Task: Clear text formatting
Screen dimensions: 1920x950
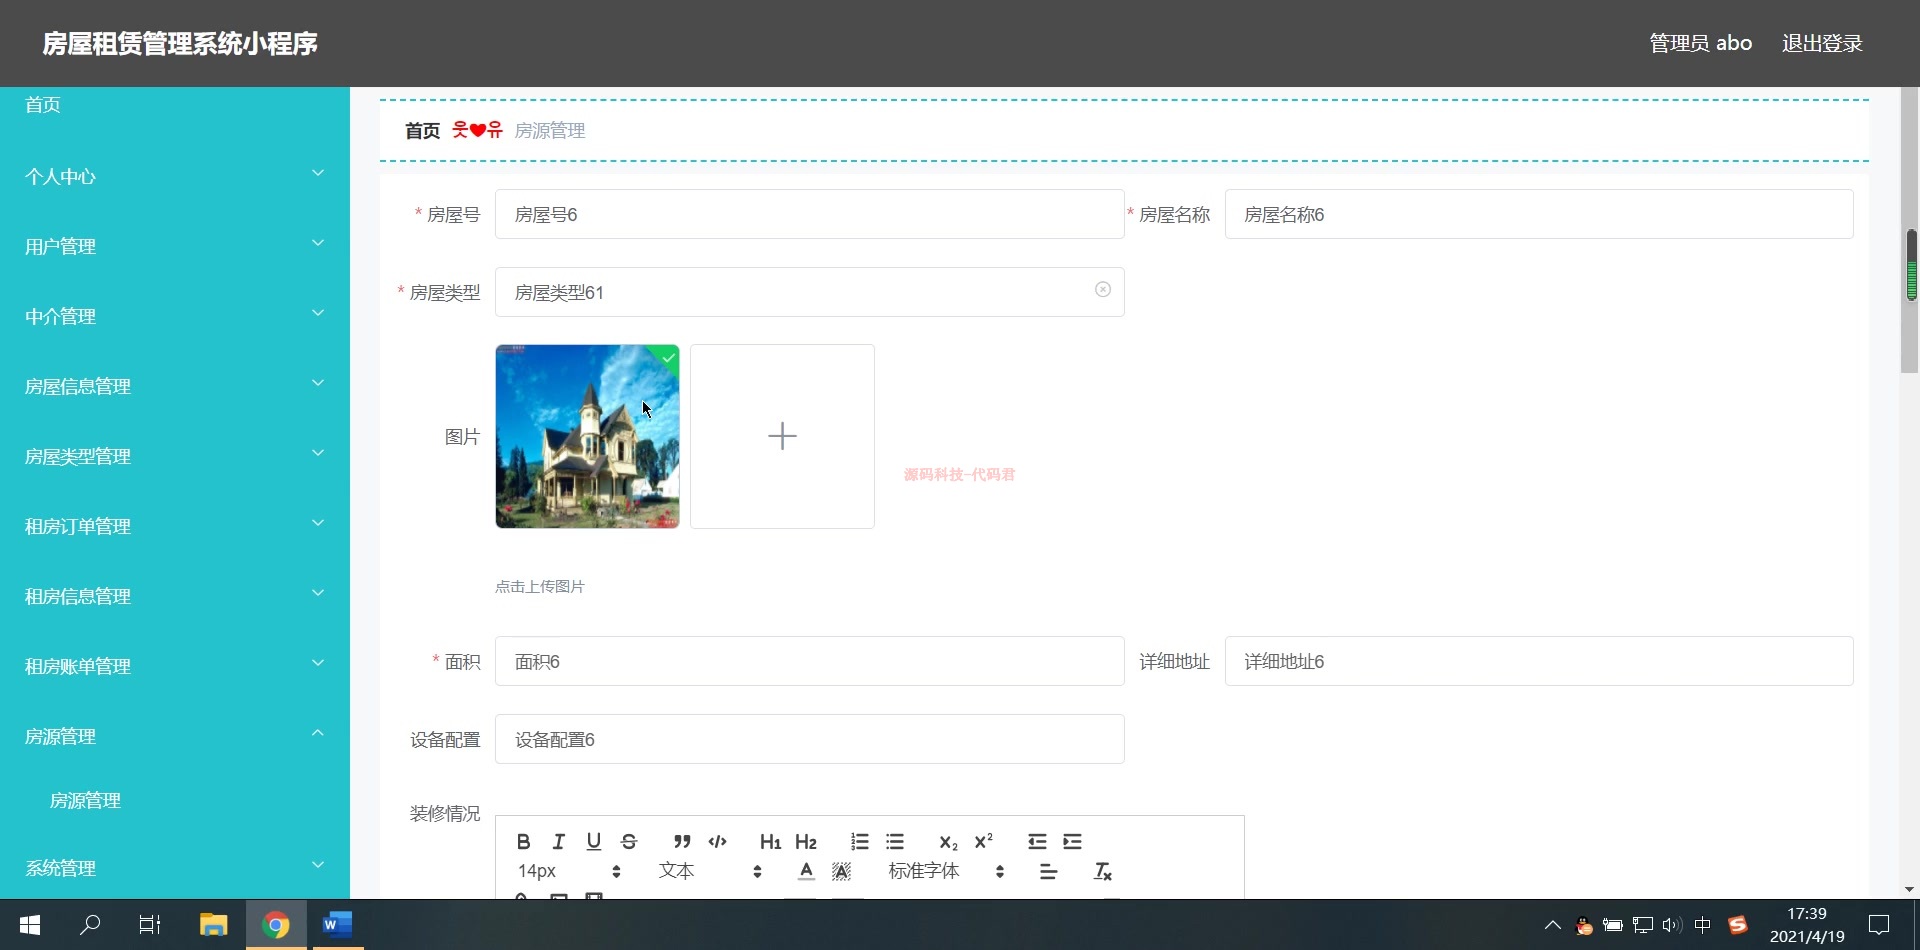Action: point(1102,872)
